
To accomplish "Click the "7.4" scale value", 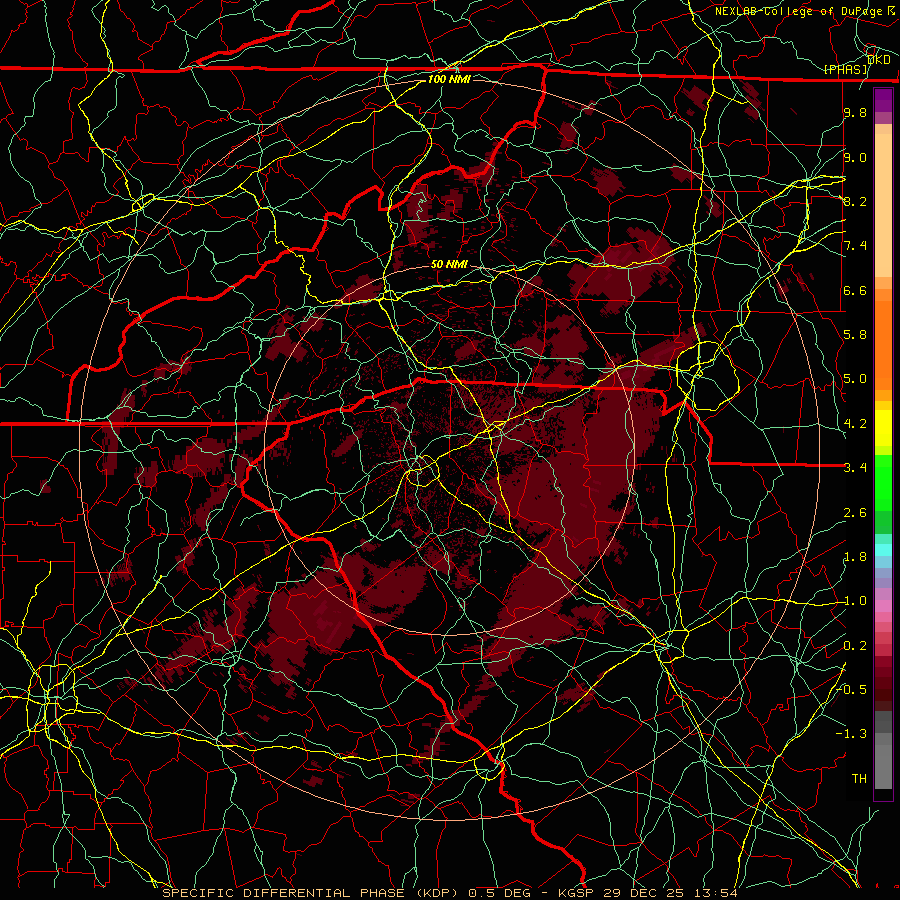I will (x=855, y=246).
